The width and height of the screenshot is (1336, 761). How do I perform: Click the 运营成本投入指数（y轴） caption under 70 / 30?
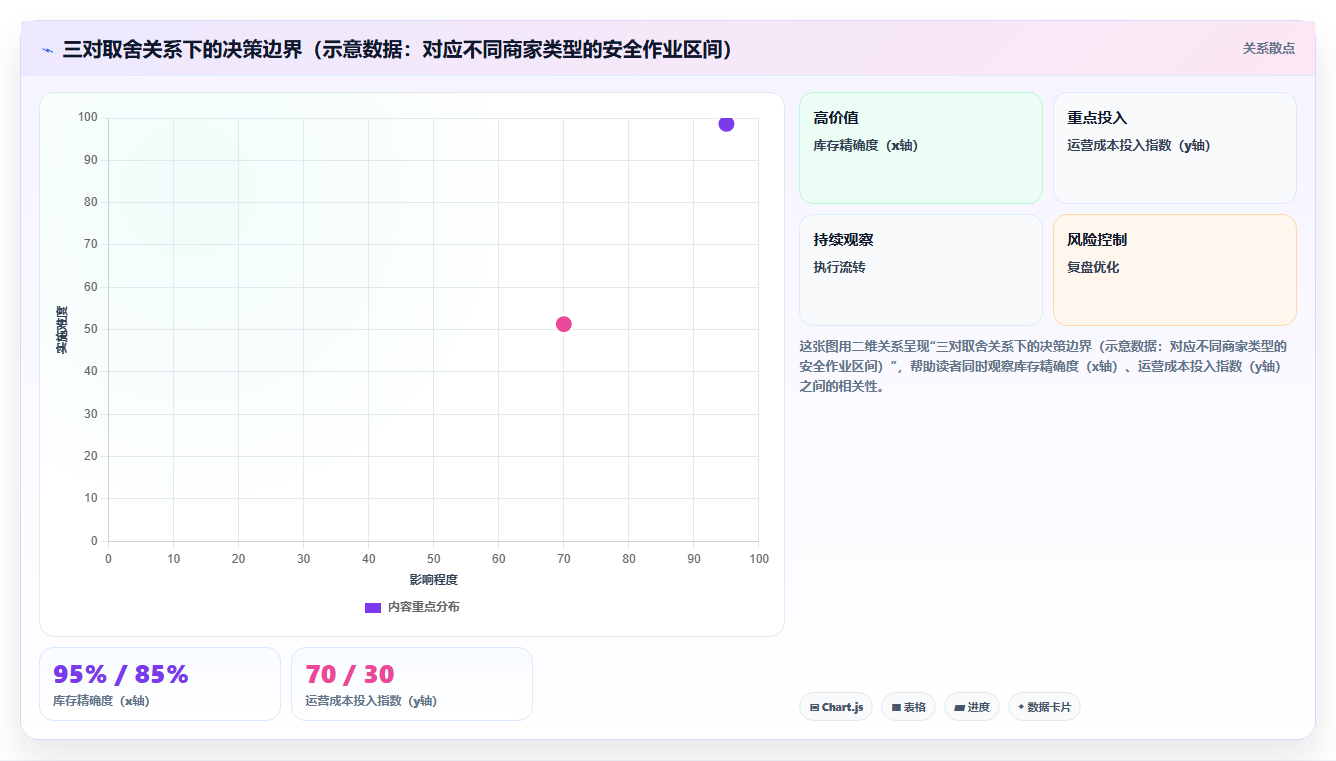(371, 701)
